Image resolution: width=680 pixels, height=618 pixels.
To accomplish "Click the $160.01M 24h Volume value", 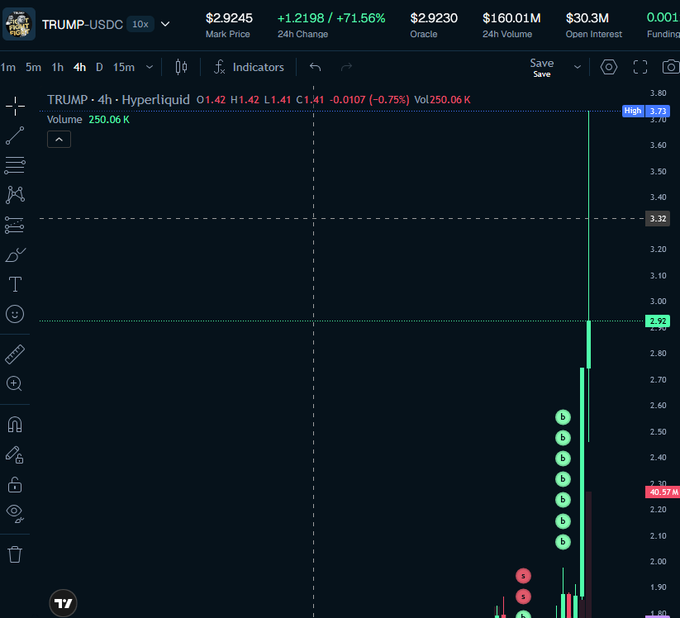I will pyautogui.click(x=511, y=18).
